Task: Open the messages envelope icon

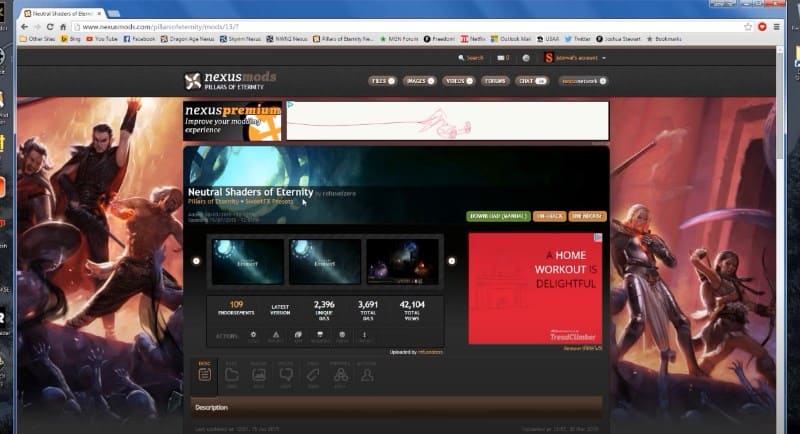Action: pos(503,58)
